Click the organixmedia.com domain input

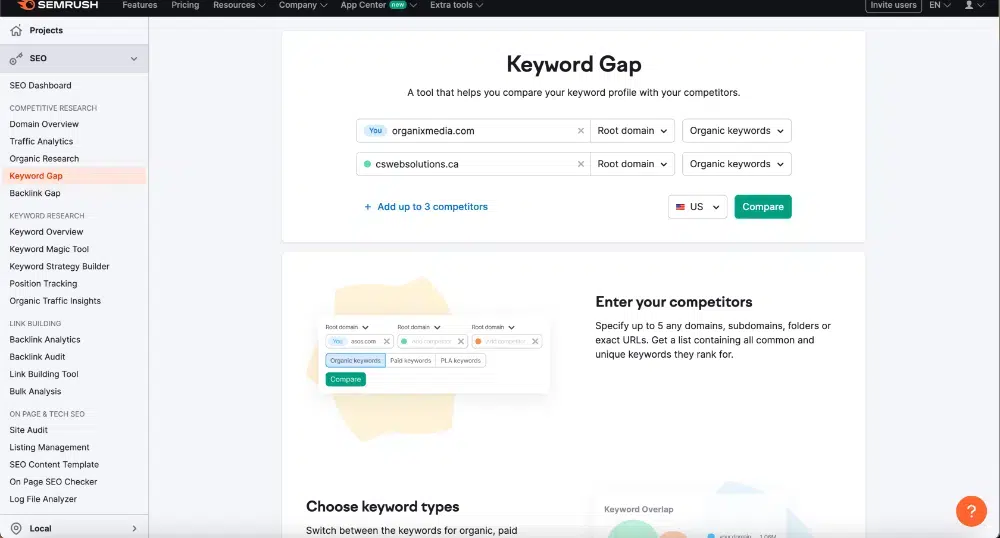click(x=473, y=131)
